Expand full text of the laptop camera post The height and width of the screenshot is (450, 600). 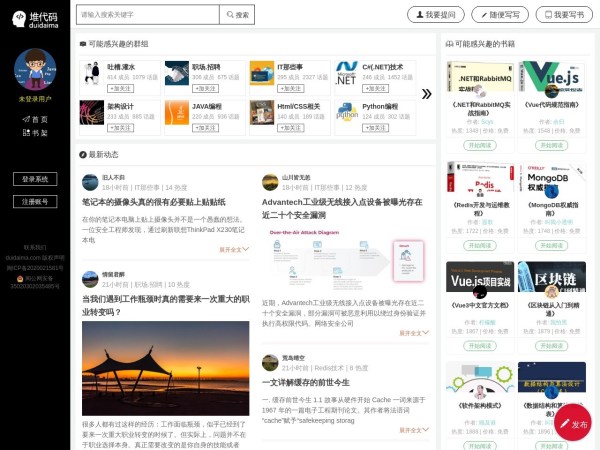234,249
